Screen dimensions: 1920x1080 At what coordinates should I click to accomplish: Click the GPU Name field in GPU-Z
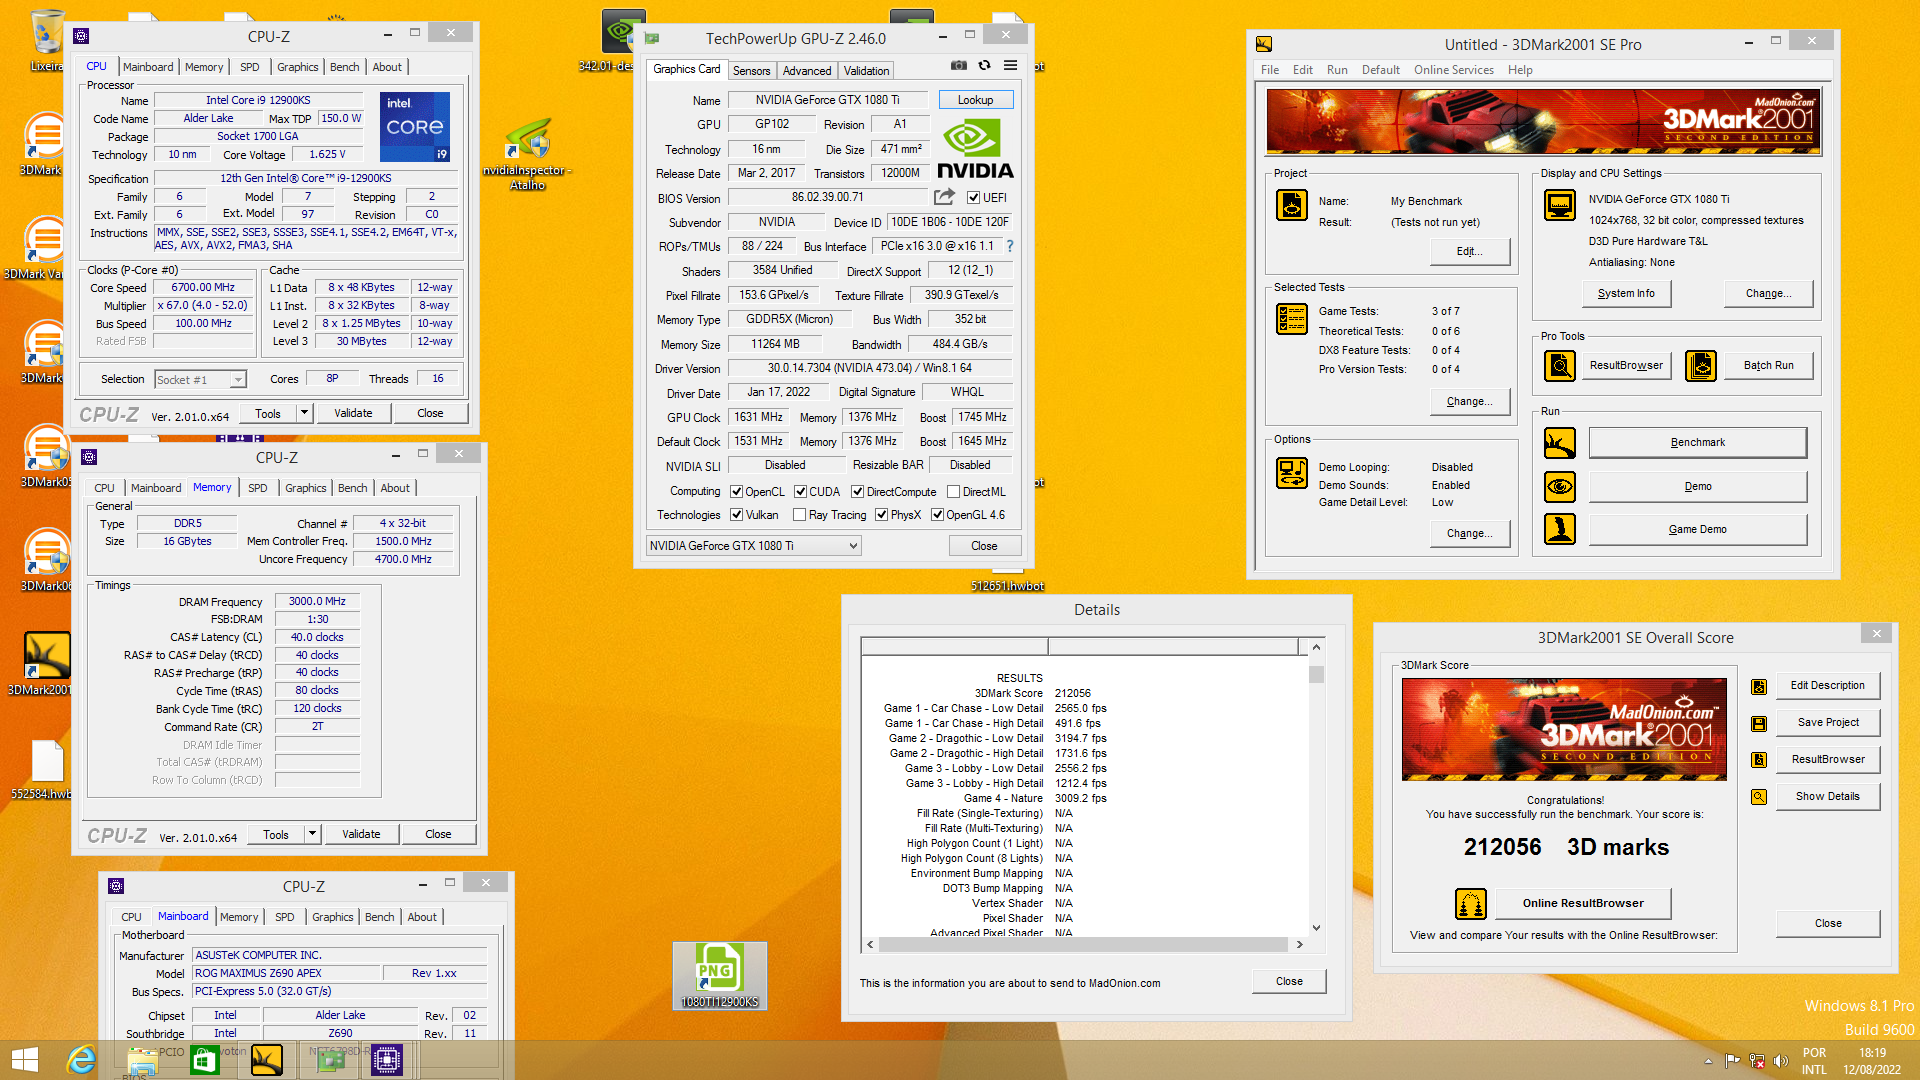pos(827,100)
